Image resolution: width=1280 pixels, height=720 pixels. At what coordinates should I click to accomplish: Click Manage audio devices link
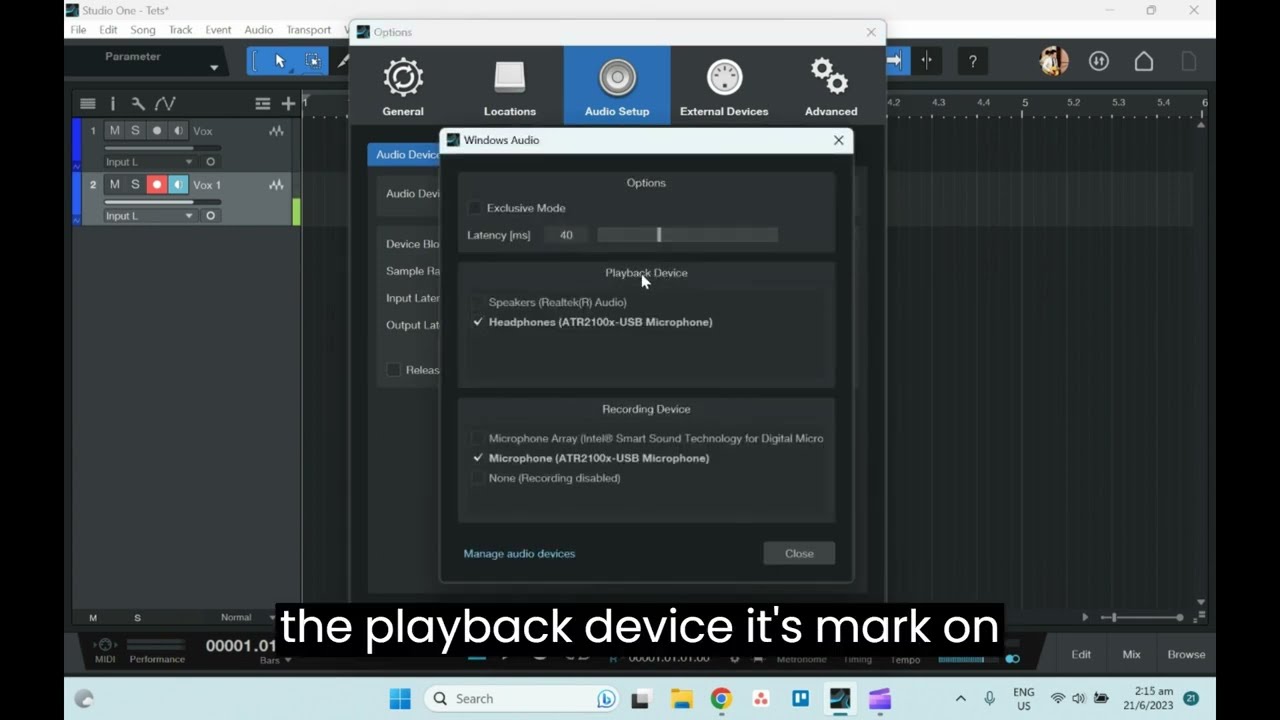(519, 554)
